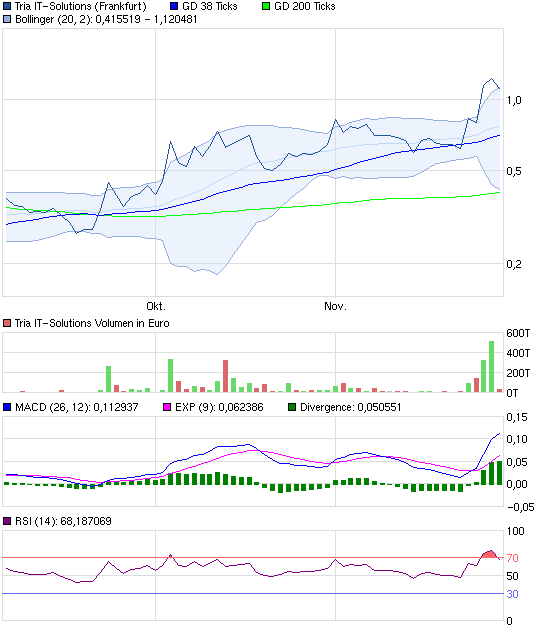Screen dimensions: 545x629
Task: Click the price peak above 1,0 at chart end
Action: click(491, 79)
